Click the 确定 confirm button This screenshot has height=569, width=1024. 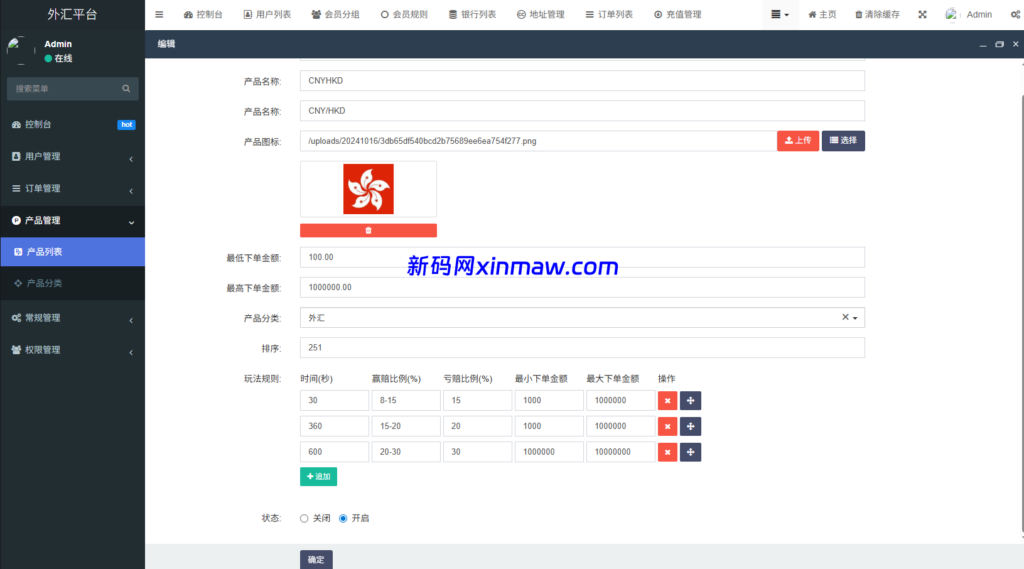(316, 560)
